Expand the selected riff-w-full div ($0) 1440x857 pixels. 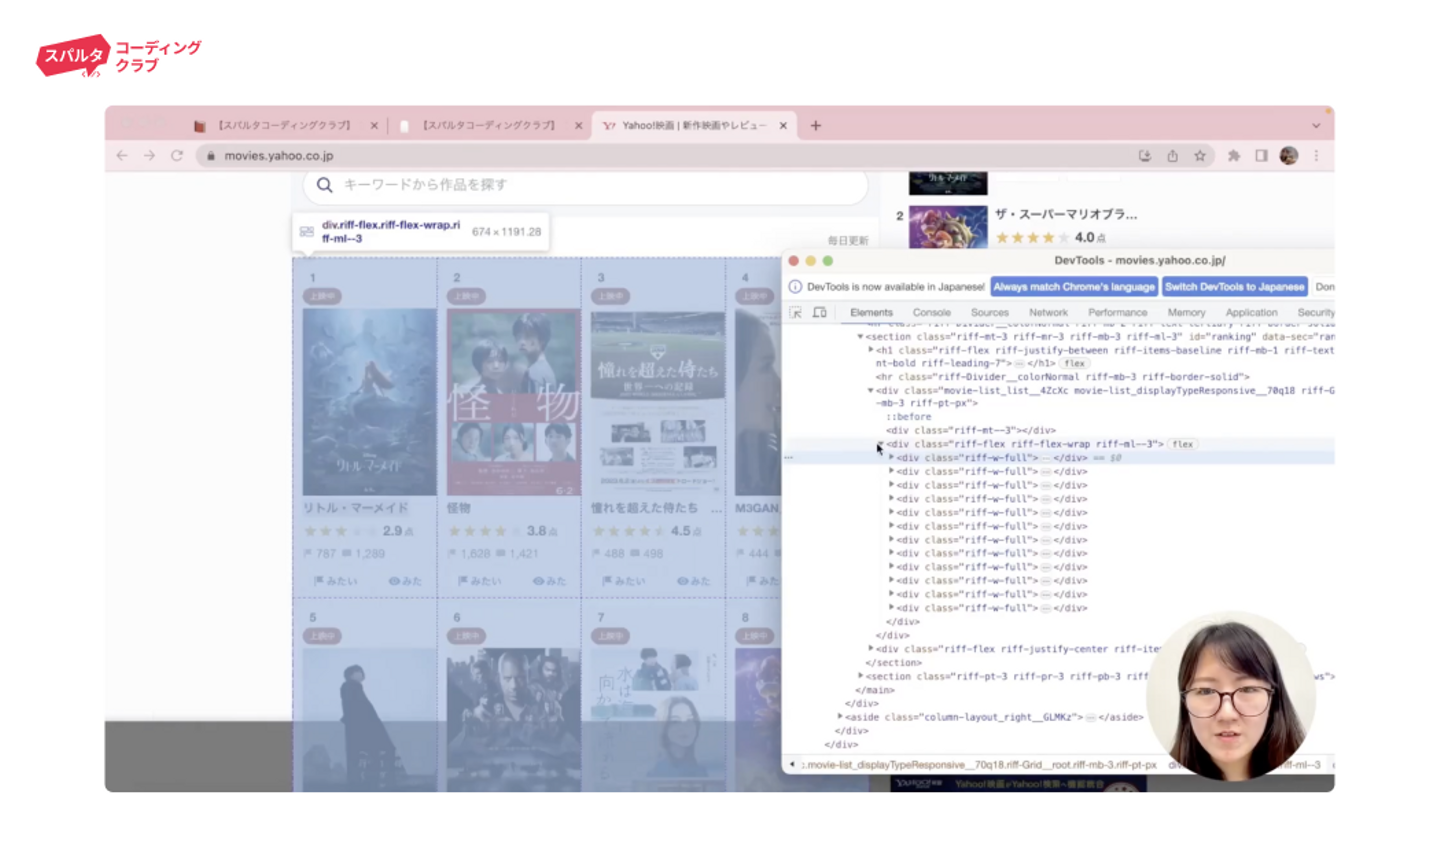coord(891,458)
